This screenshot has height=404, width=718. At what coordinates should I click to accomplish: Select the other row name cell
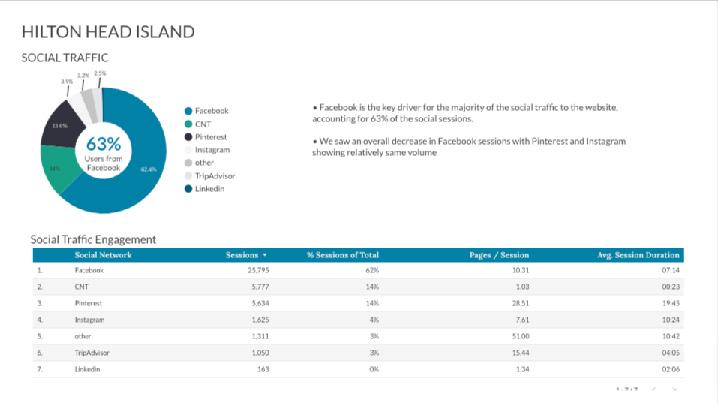pos(83,336)
